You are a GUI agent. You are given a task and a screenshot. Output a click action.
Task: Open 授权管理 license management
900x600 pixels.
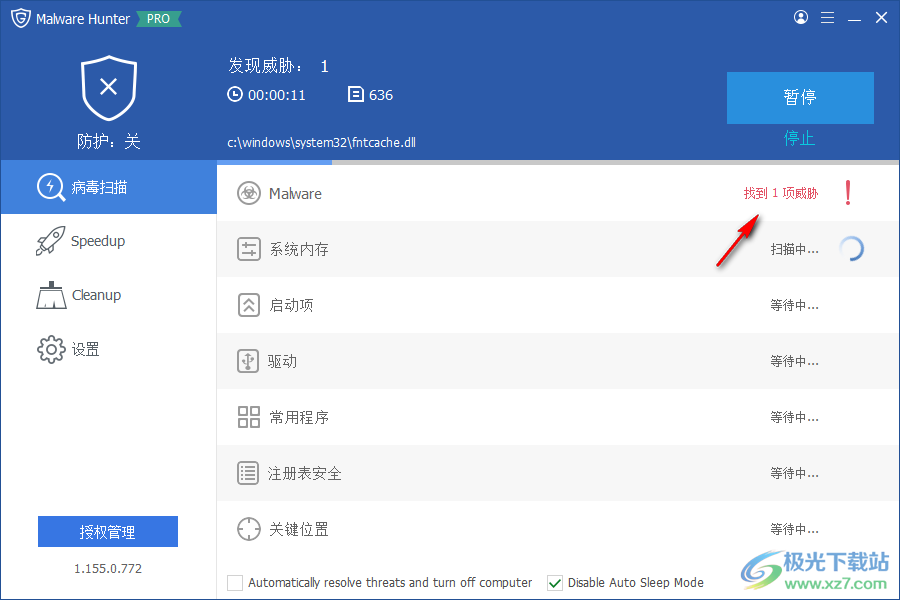(x=108, y=532)
